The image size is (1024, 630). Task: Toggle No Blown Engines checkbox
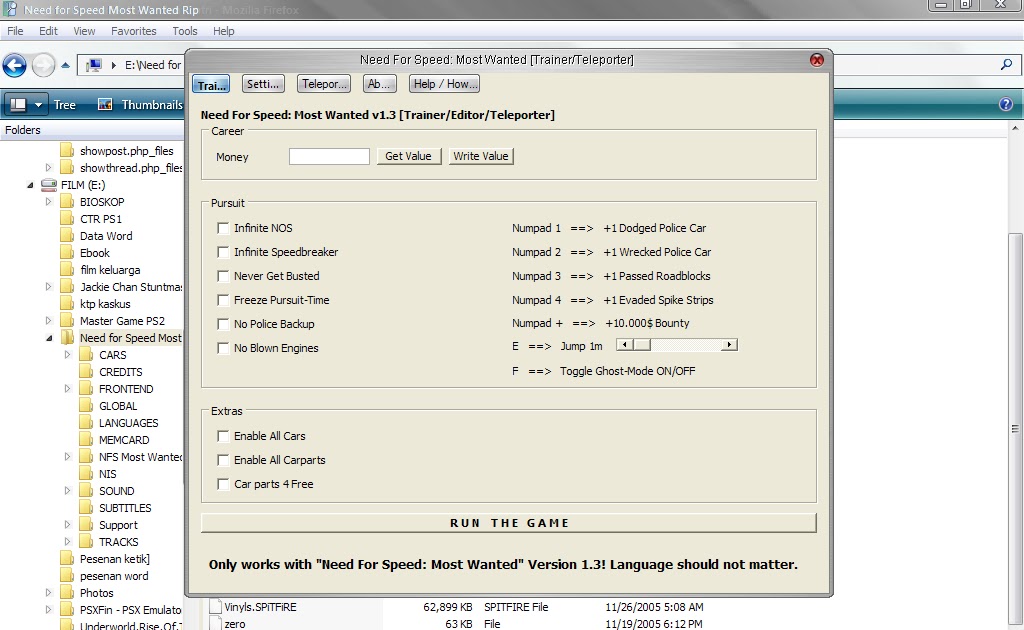(x=223, y=348)
